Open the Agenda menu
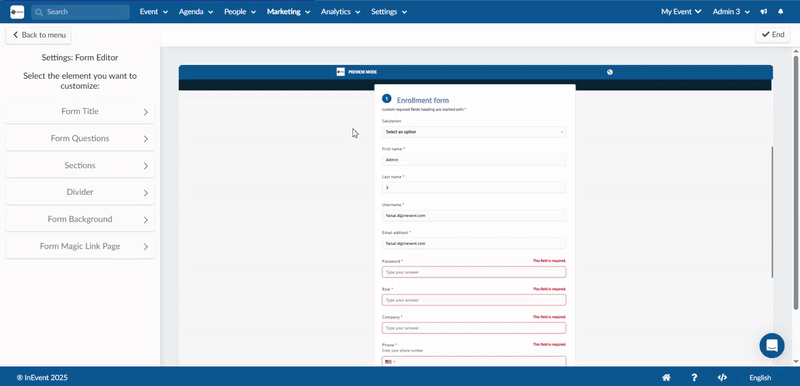 tap(196, 12)
